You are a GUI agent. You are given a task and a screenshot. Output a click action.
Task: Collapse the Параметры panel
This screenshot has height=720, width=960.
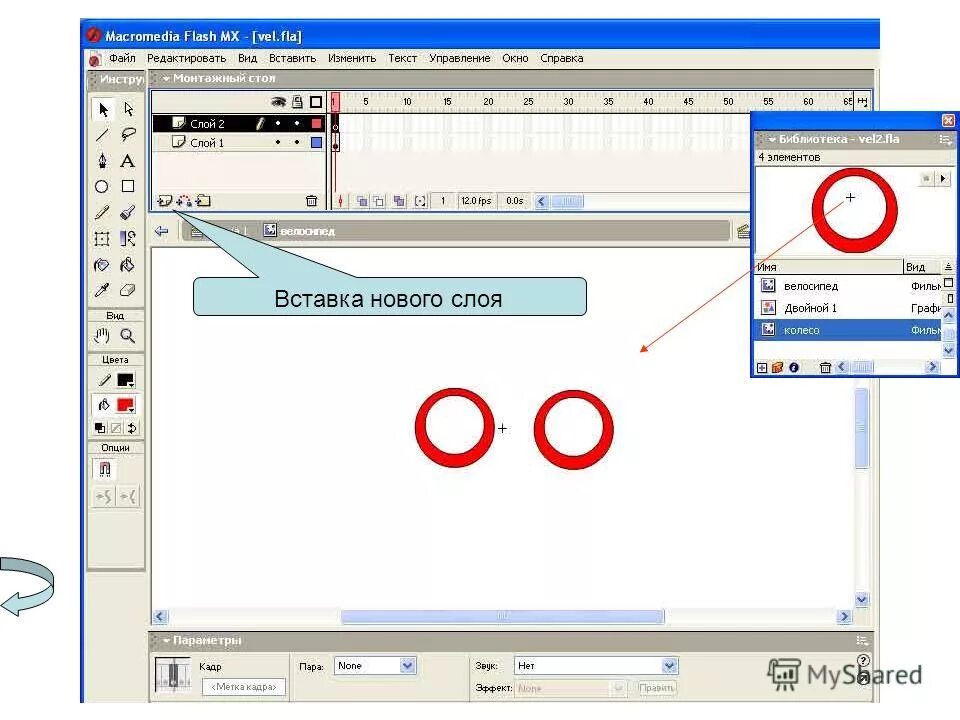(165, 640)
